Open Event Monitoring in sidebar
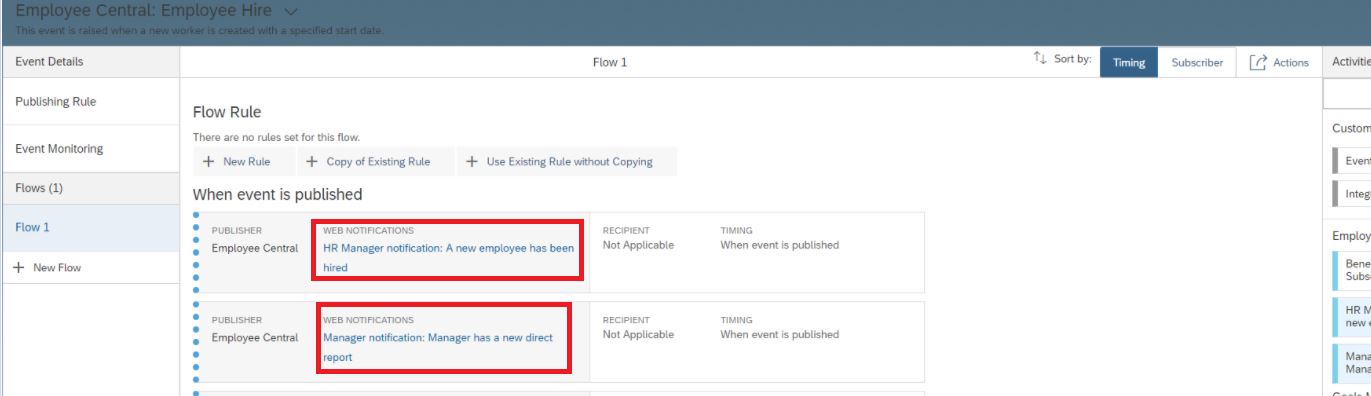Image resolution: width=1371 pixels, height=396 pixels. coord(90,149)
